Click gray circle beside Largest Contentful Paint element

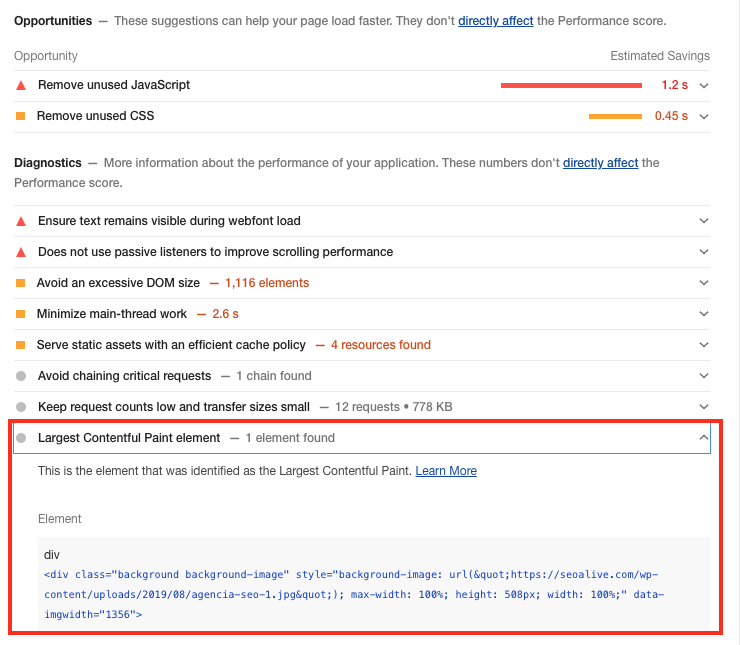click(21, 438)
